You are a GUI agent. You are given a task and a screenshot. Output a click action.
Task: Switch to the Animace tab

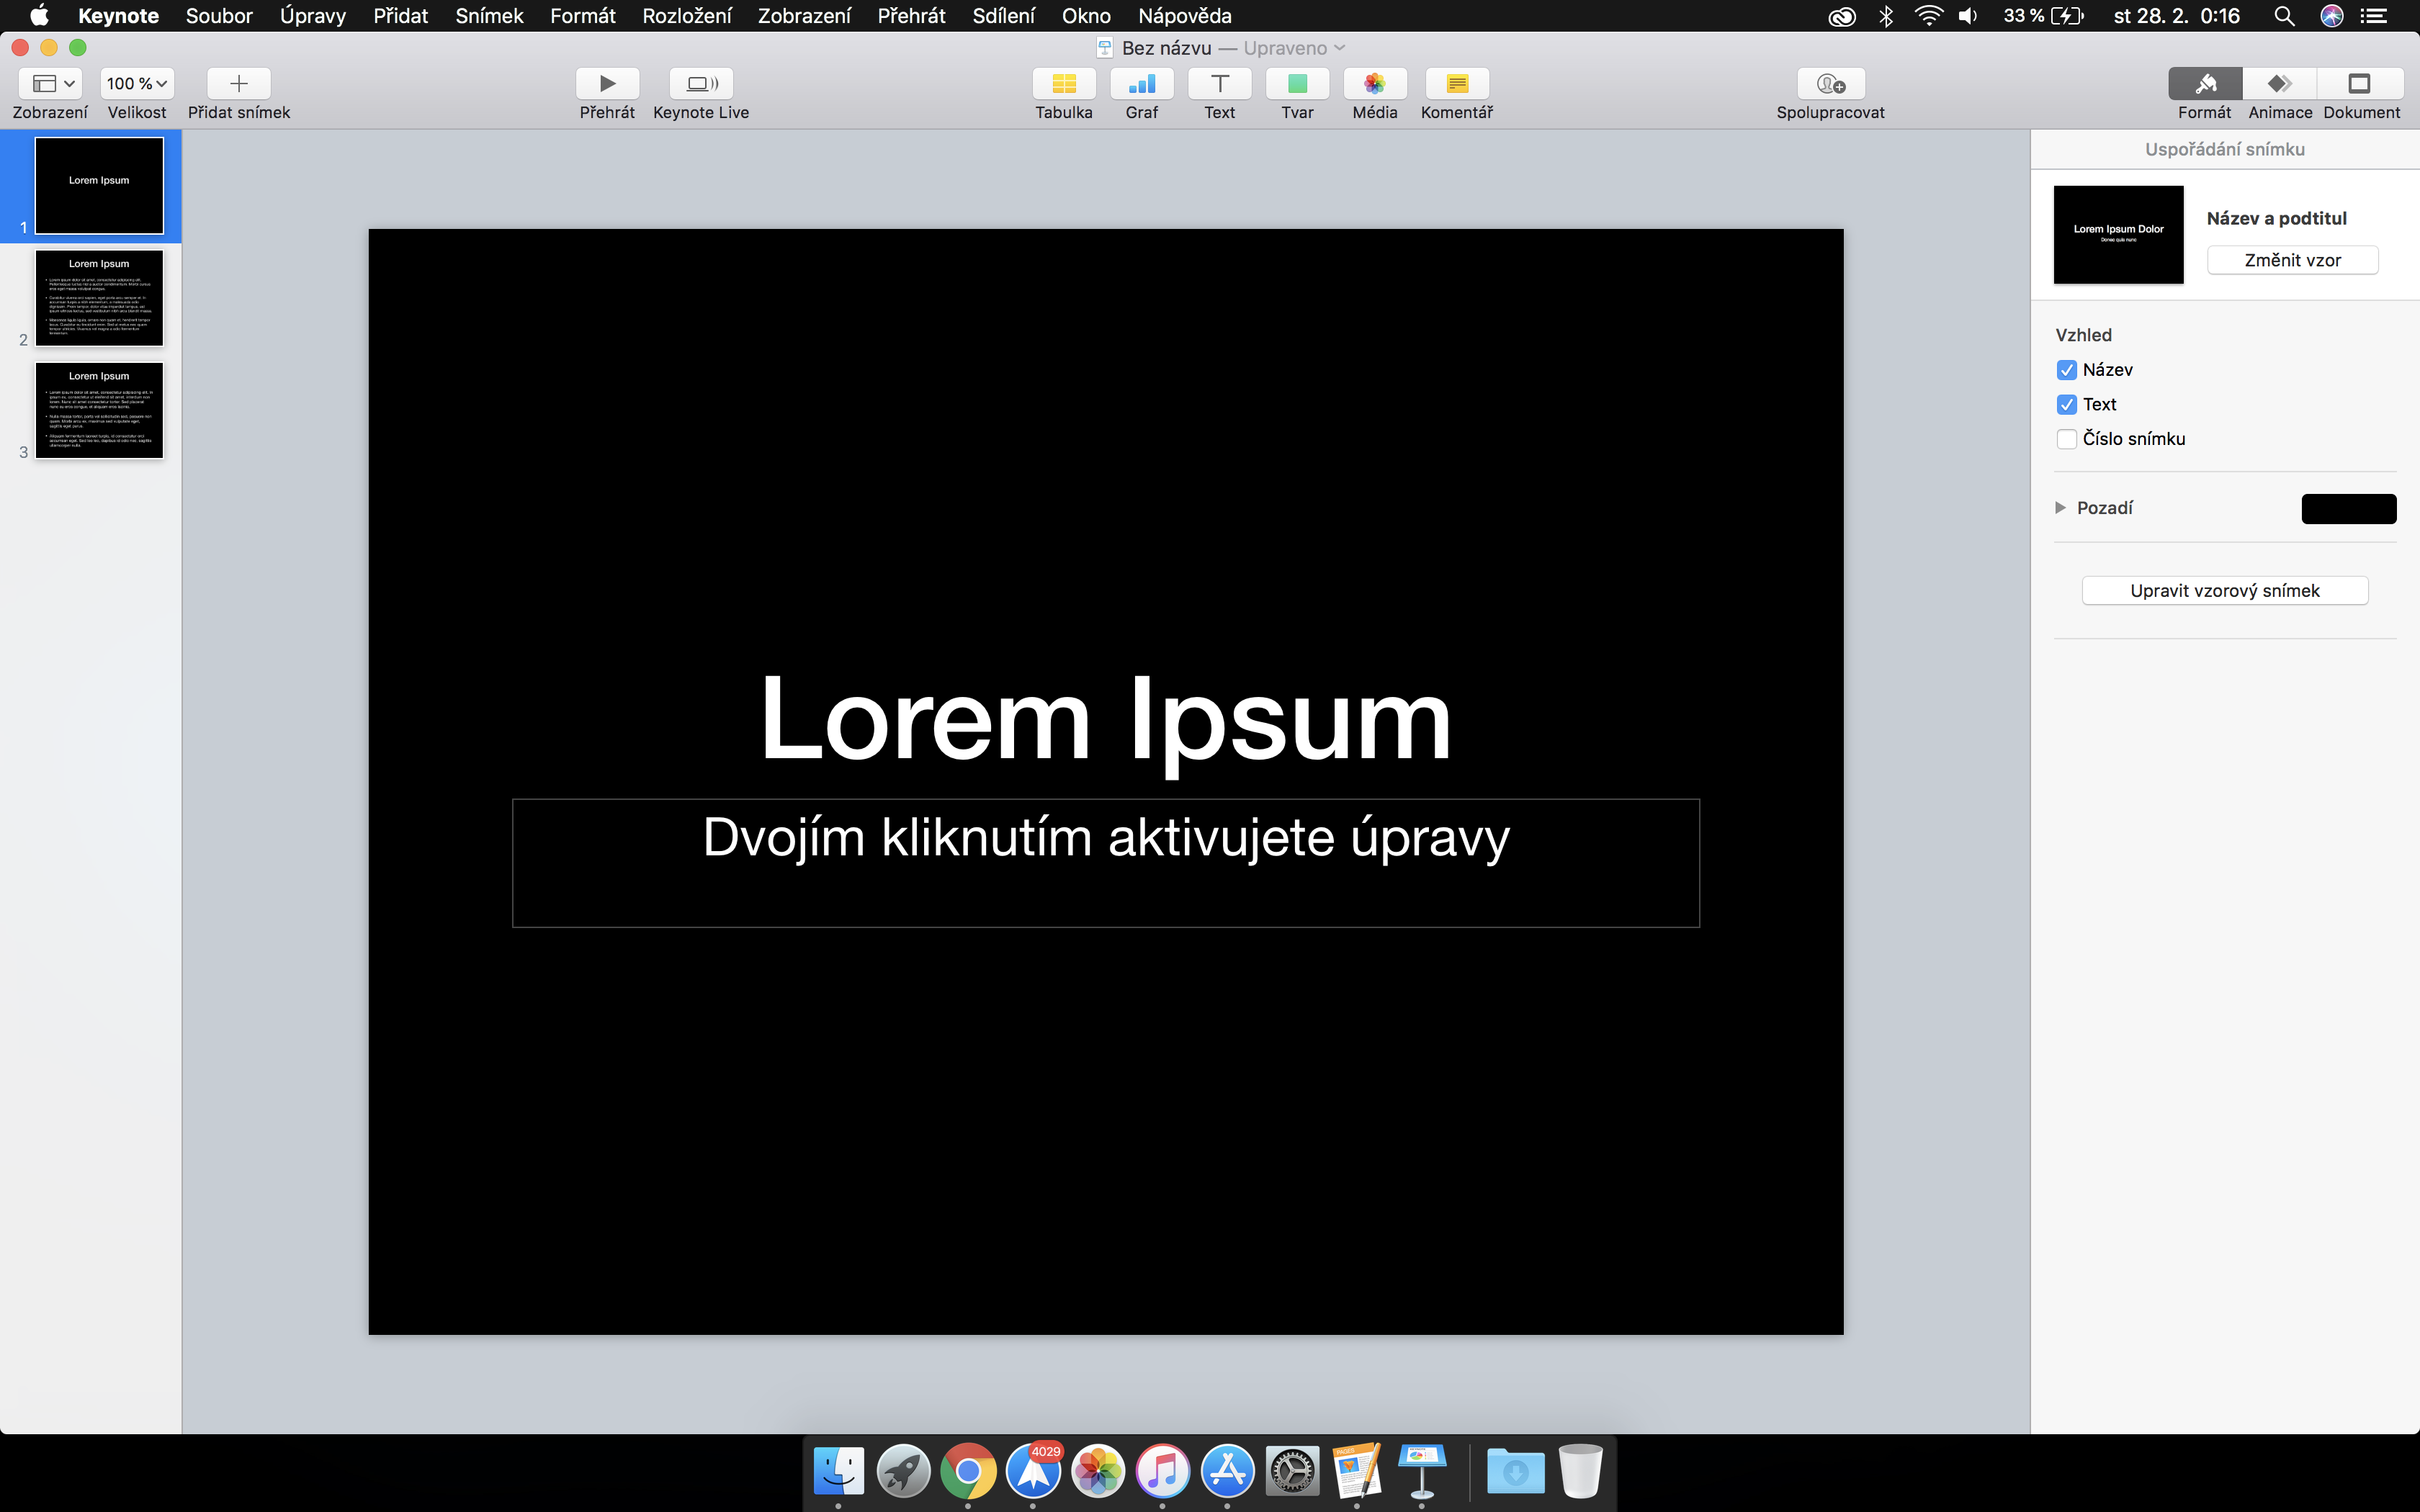point(2279,84)
